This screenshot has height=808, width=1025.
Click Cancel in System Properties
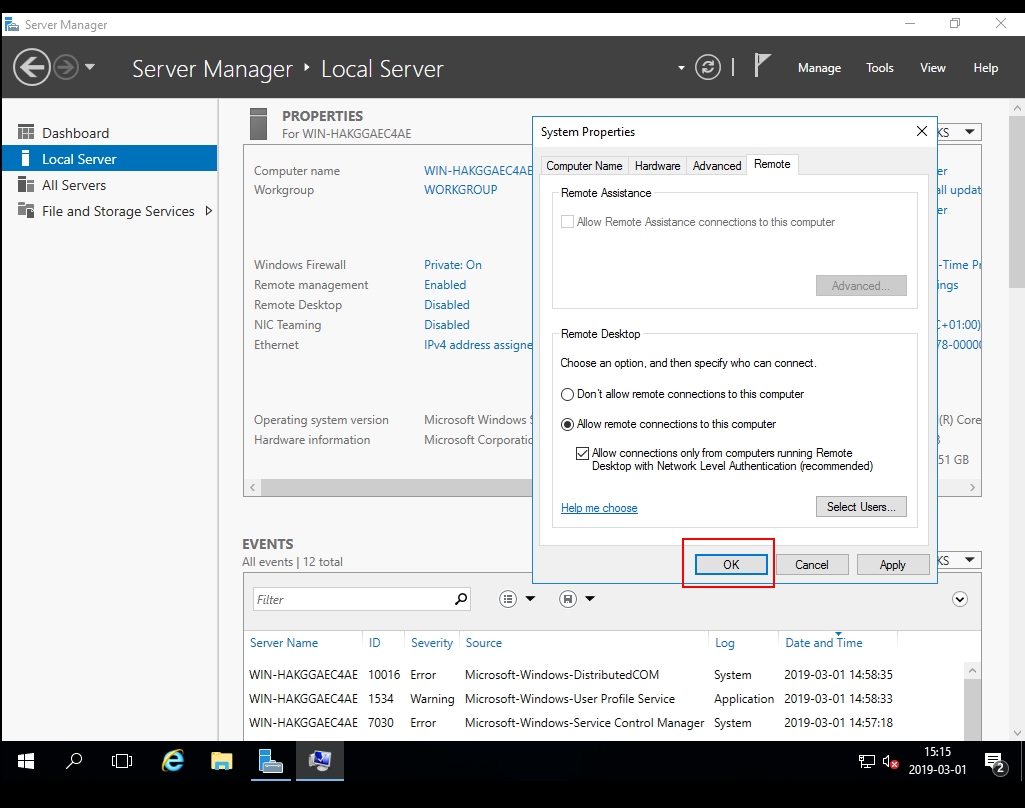tap(811, 564)
